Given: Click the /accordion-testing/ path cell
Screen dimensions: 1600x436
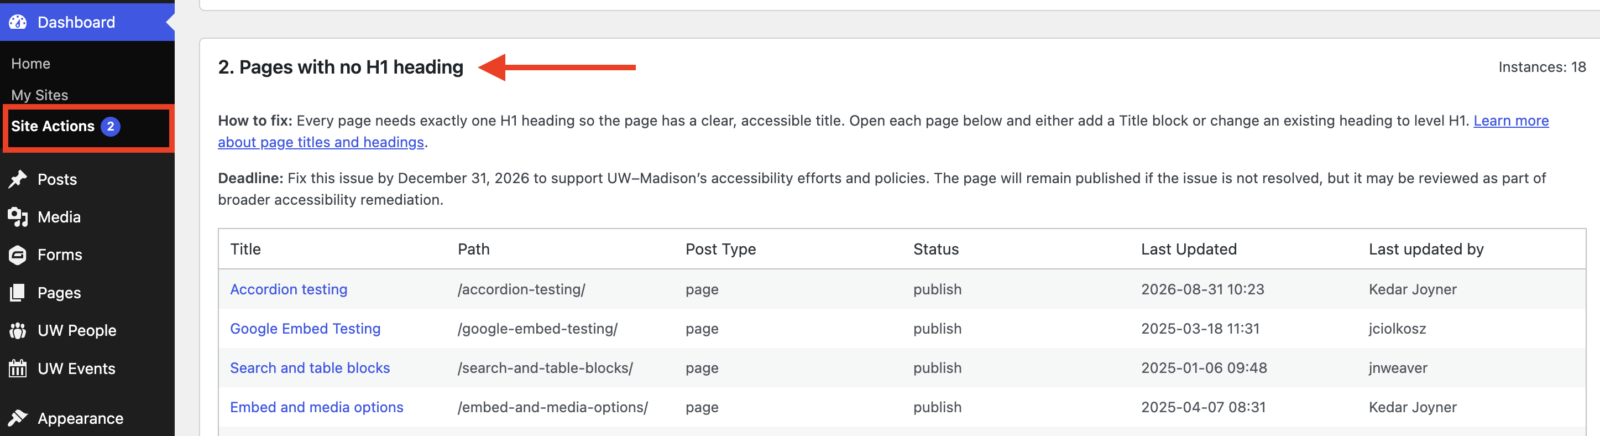Looking at the screenshot, I should (x=521, y=289).
